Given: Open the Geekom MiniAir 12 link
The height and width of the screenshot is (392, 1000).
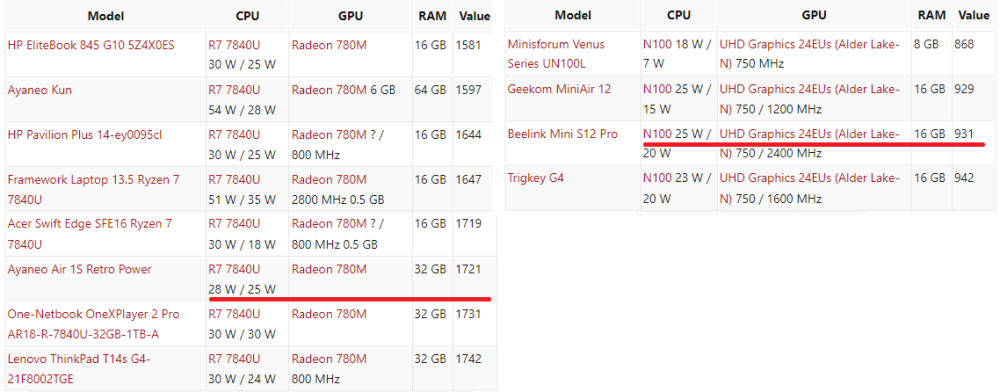Looking at the screenshot, I should [x=559, y=89].
